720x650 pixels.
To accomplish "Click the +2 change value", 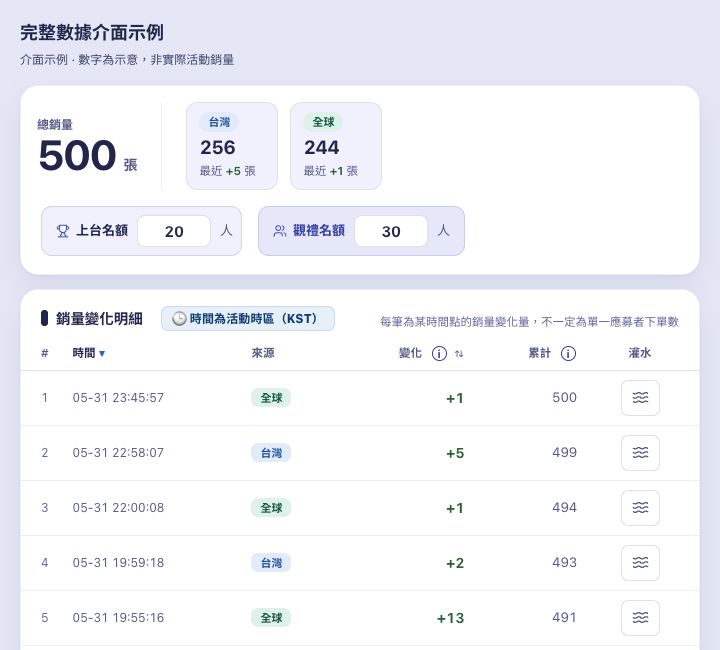I will [455, 563].
